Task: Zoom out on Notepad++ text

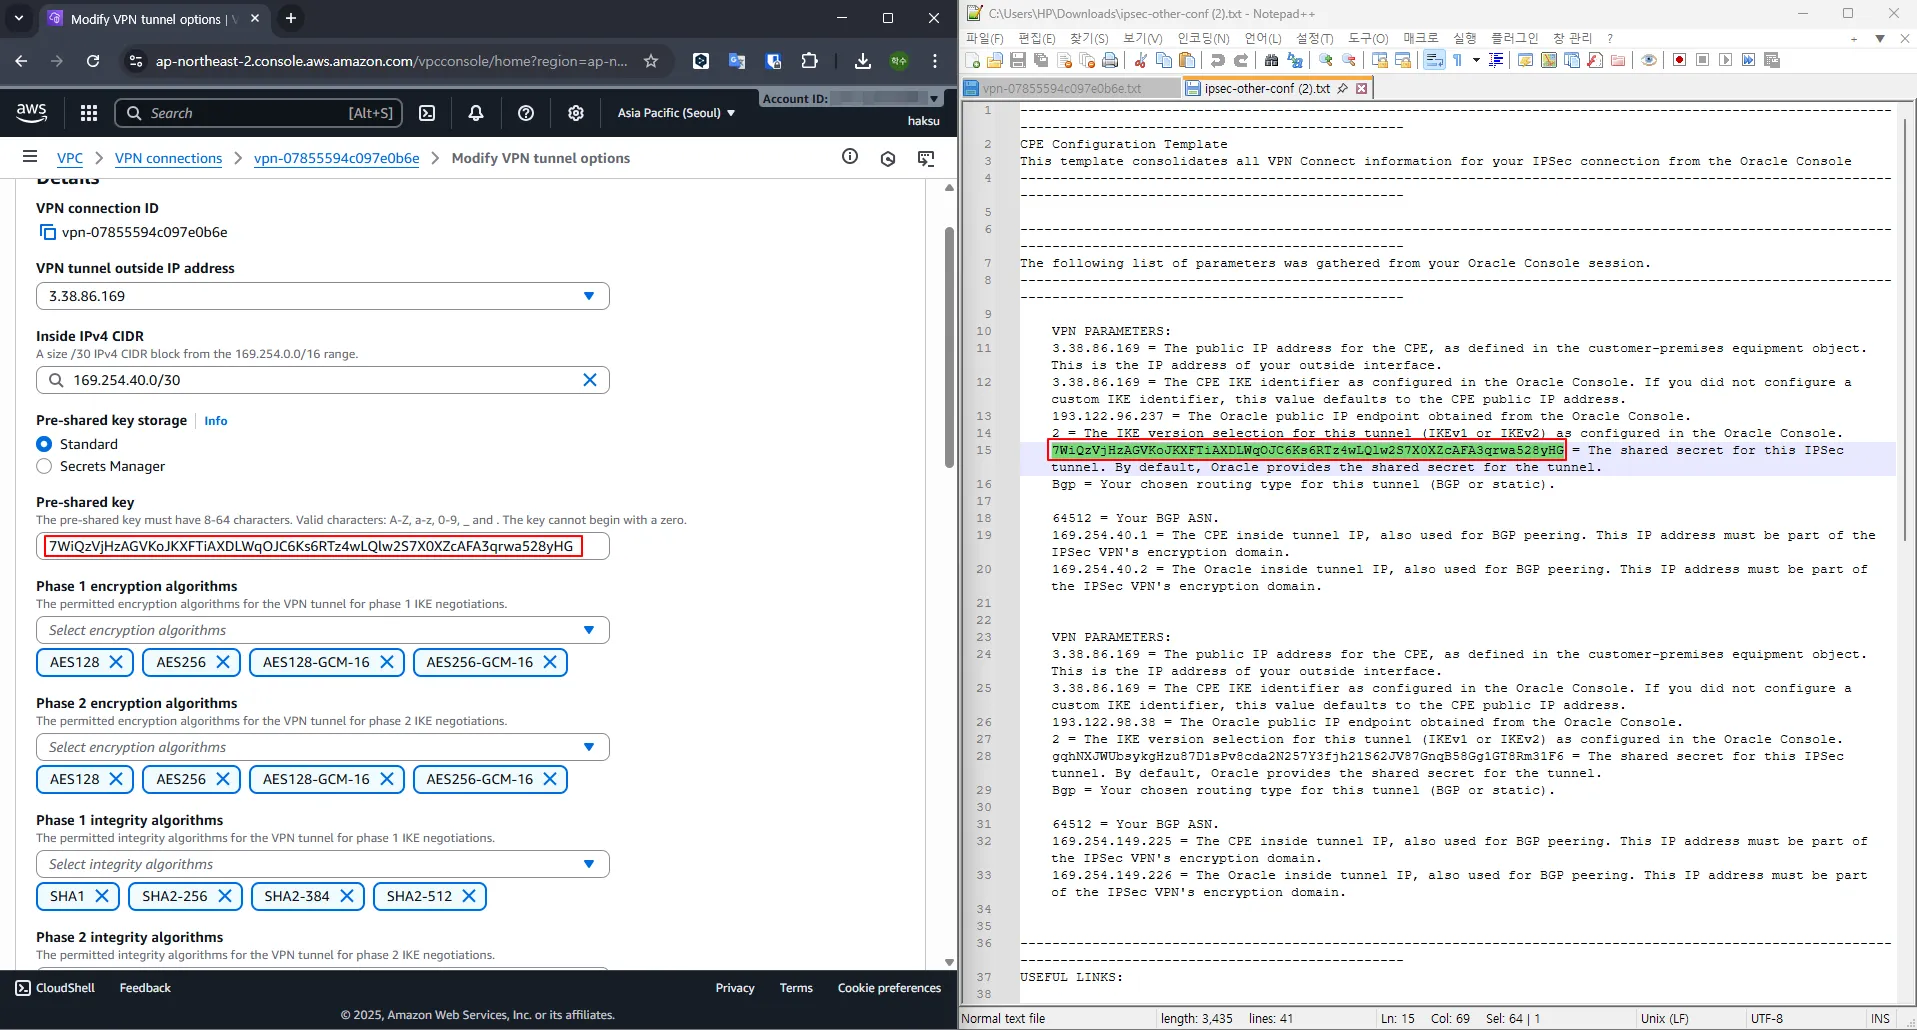Action: [1349, 60]
